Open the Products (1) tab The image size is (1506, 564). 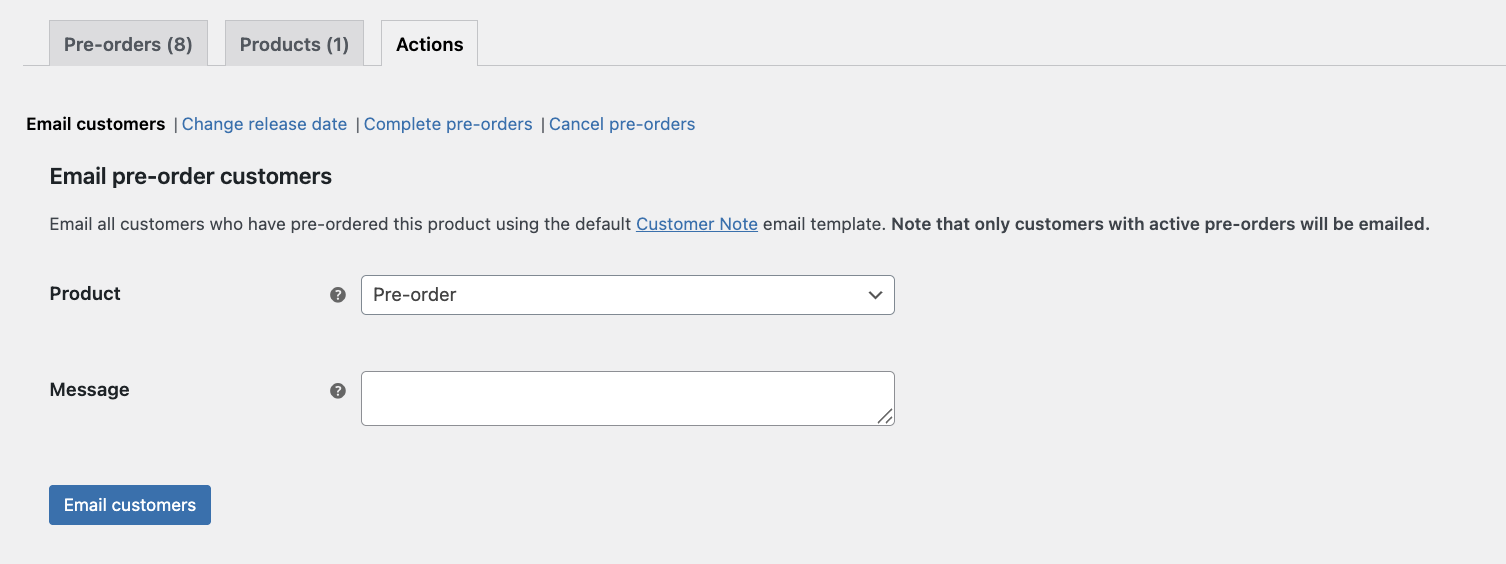pos(294,44)
